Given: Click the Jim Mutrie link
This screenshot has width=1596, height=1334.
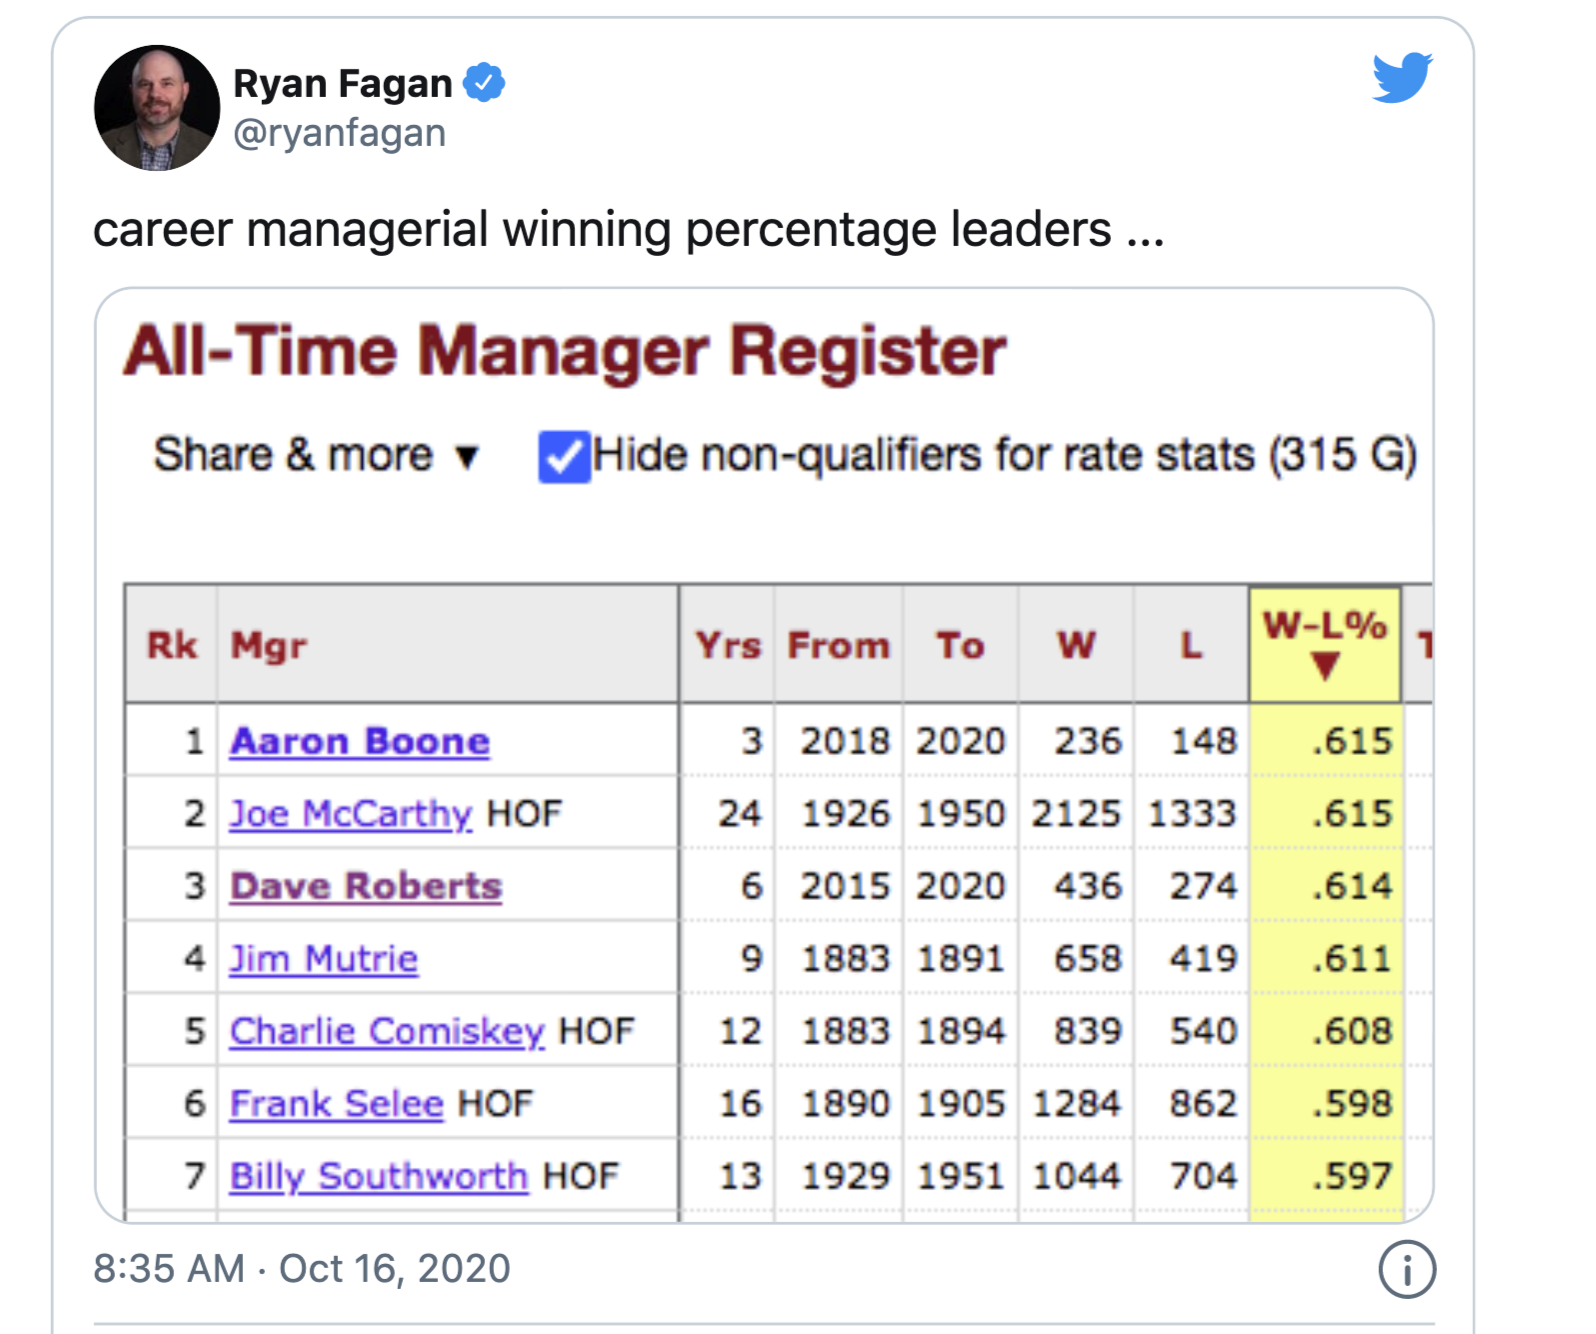Looking at the screenshot, I should point(324,959).
